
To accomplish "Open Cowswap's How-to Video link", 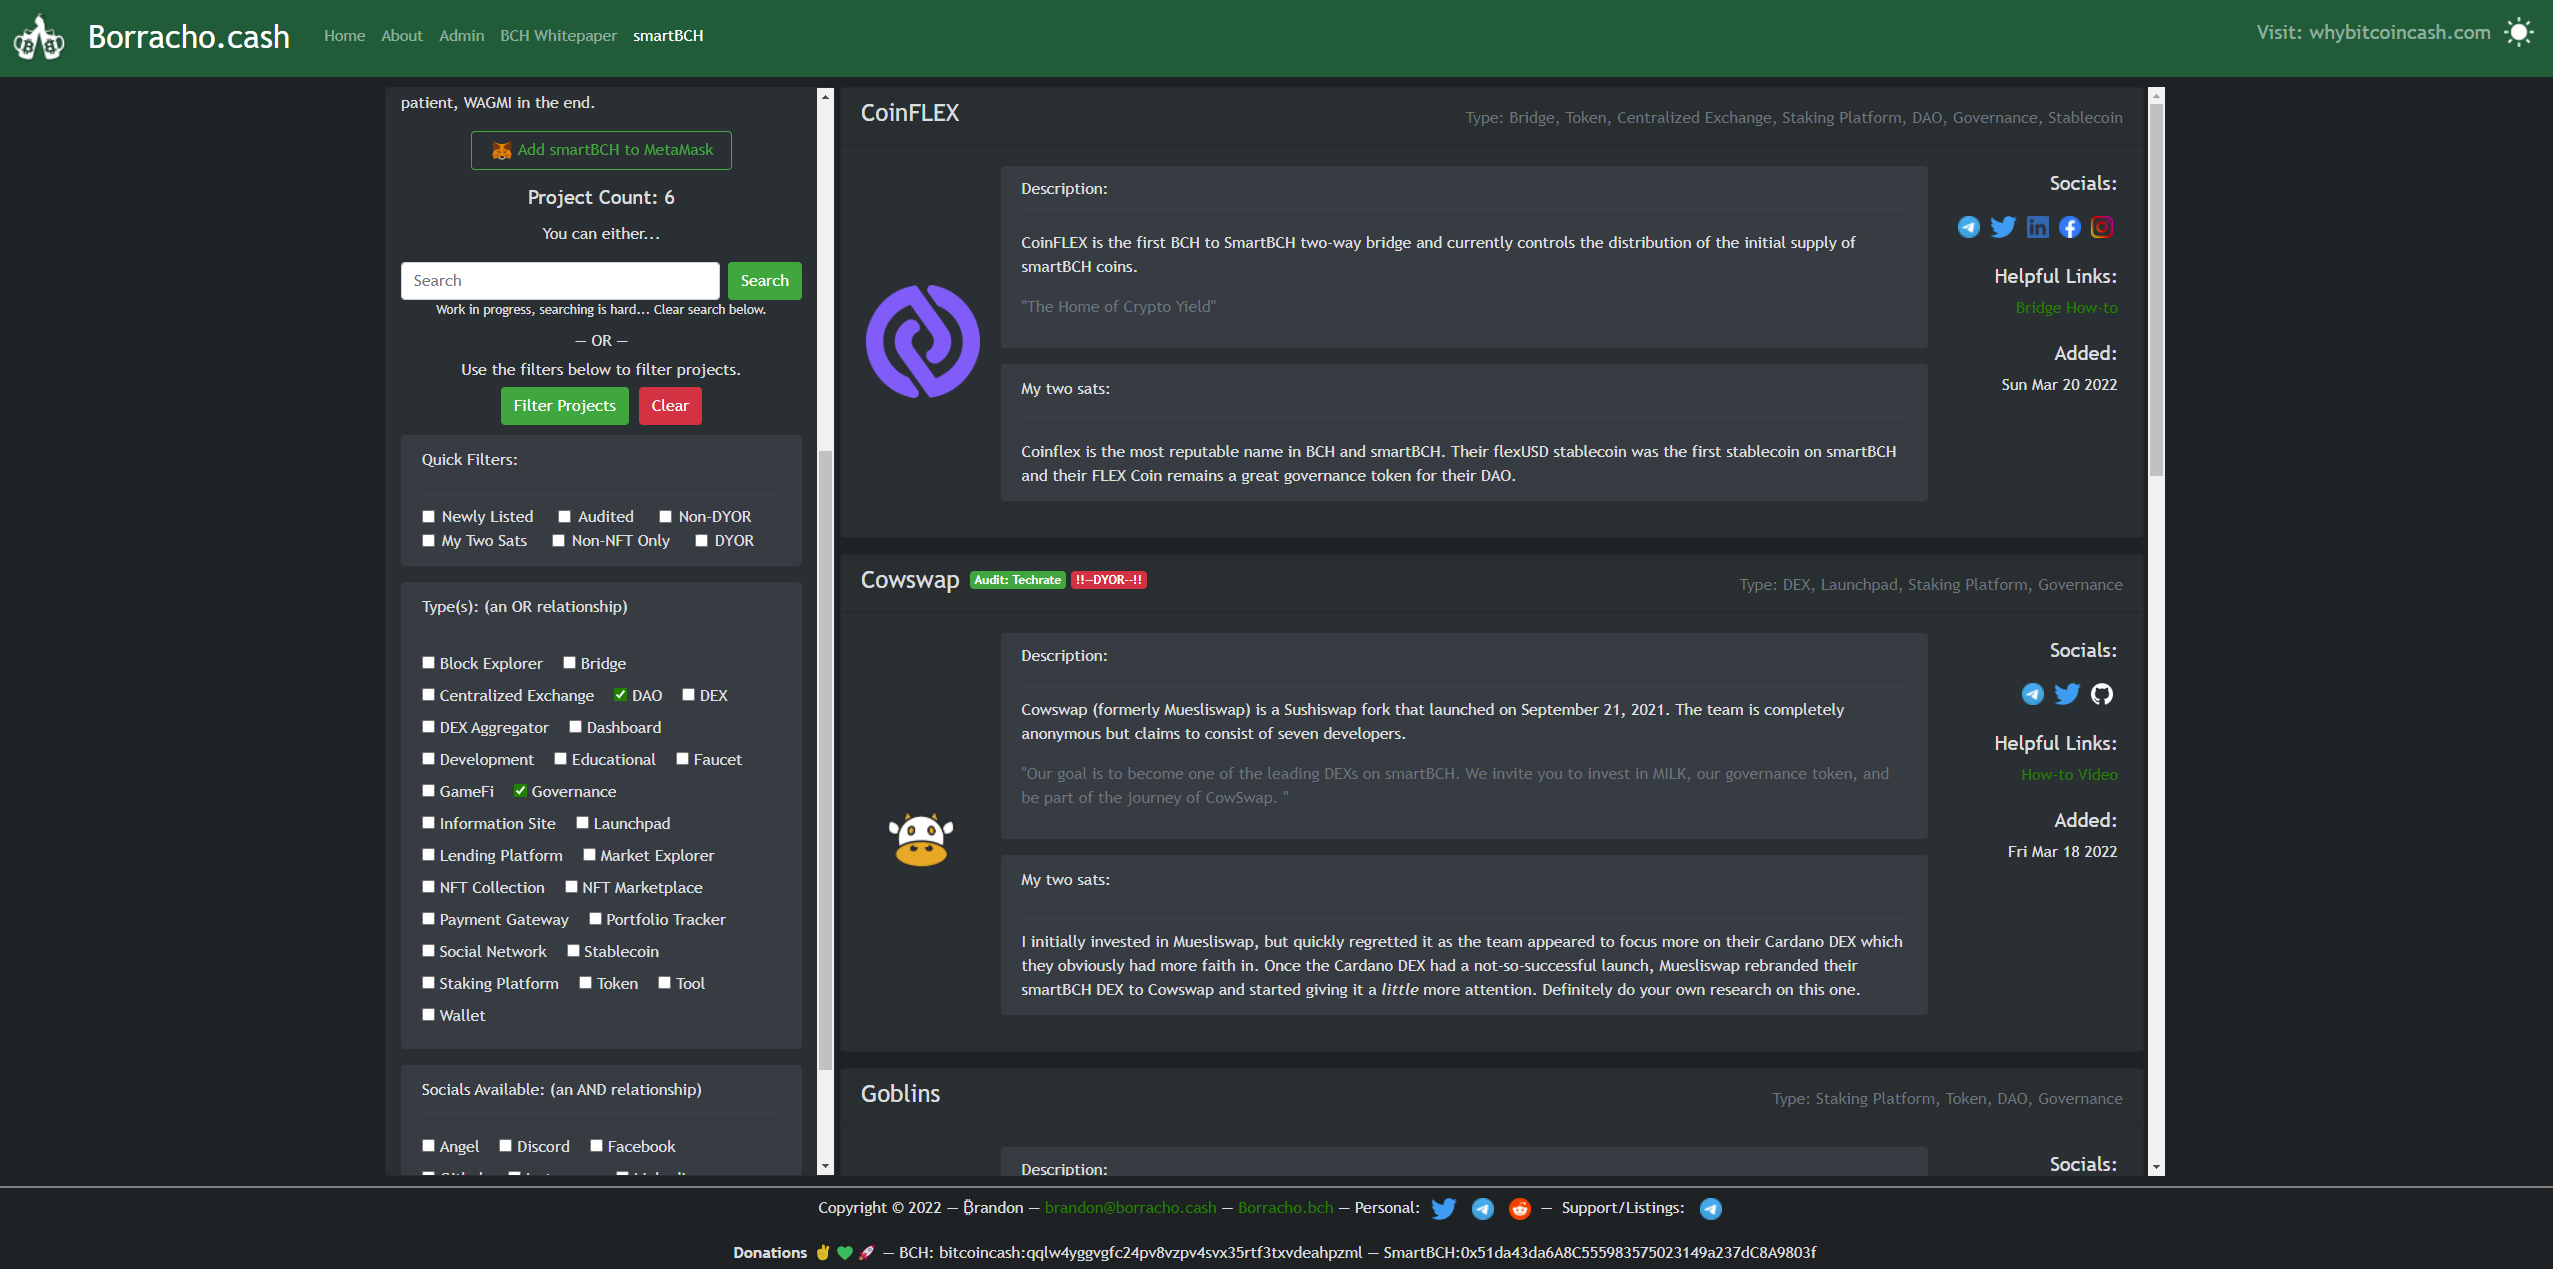I will coord(2069,775).
